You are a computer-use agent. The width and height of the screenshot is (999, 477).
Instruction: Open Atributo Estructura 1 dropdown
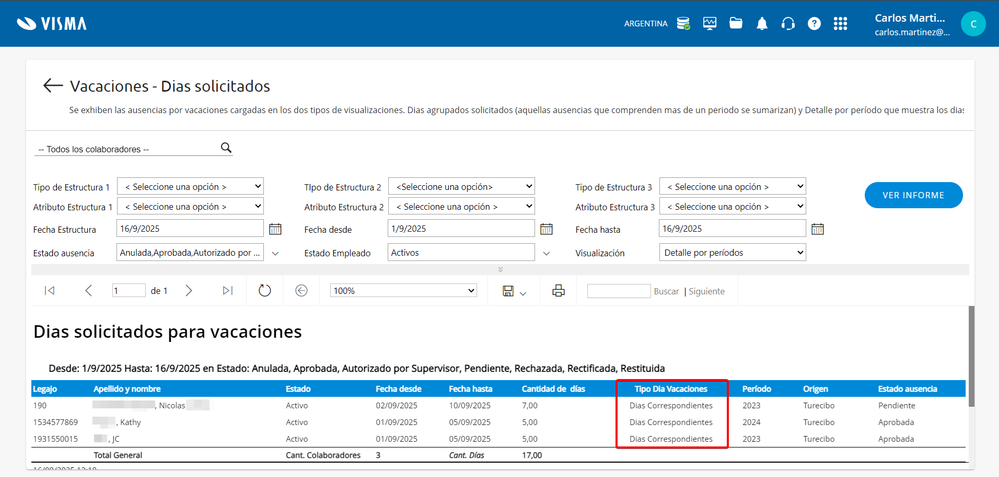coord(190,206)
